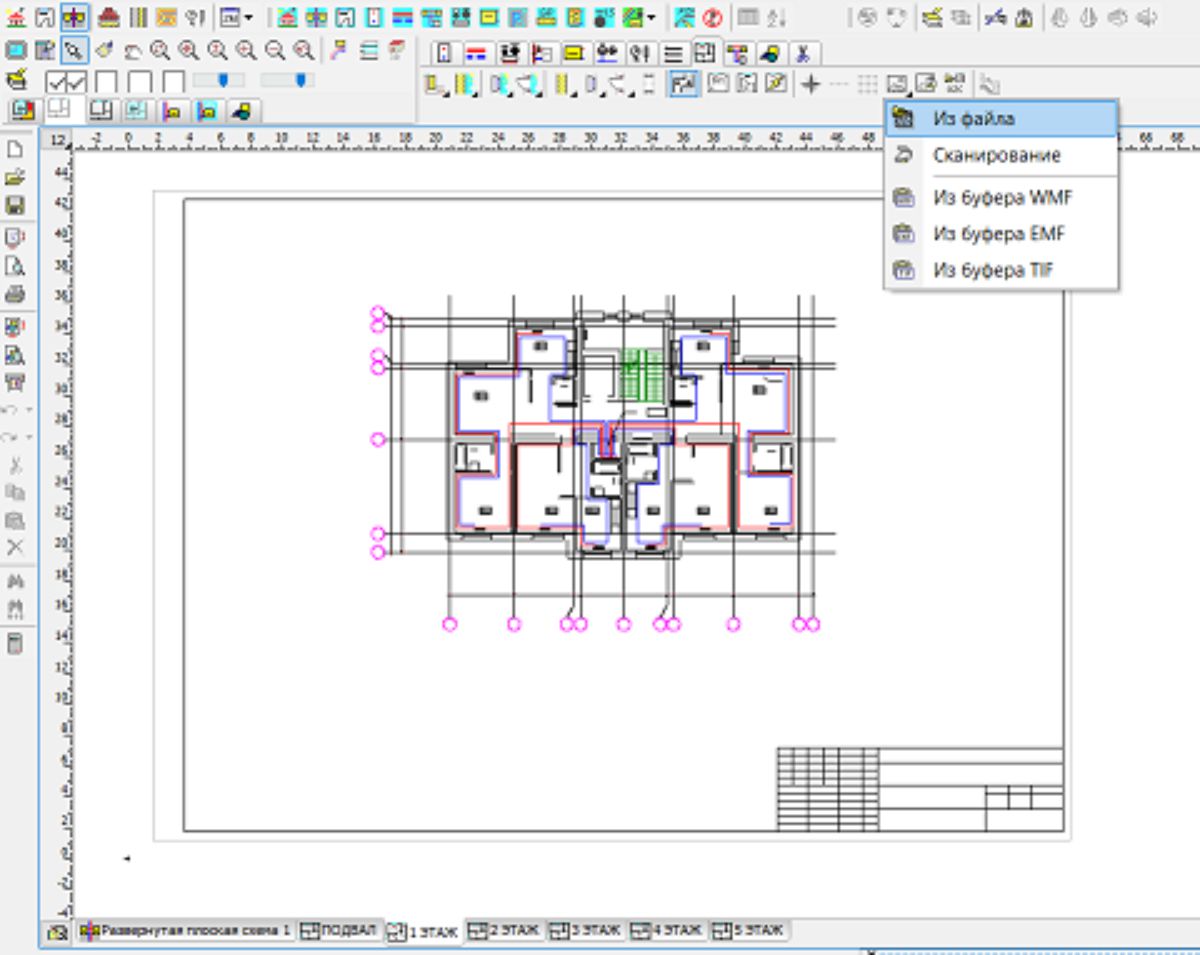Screen dimensions: 1200x955
Task: Switch to the 'ПОДВАЛ' sheet tab
Action: [339, 930]
